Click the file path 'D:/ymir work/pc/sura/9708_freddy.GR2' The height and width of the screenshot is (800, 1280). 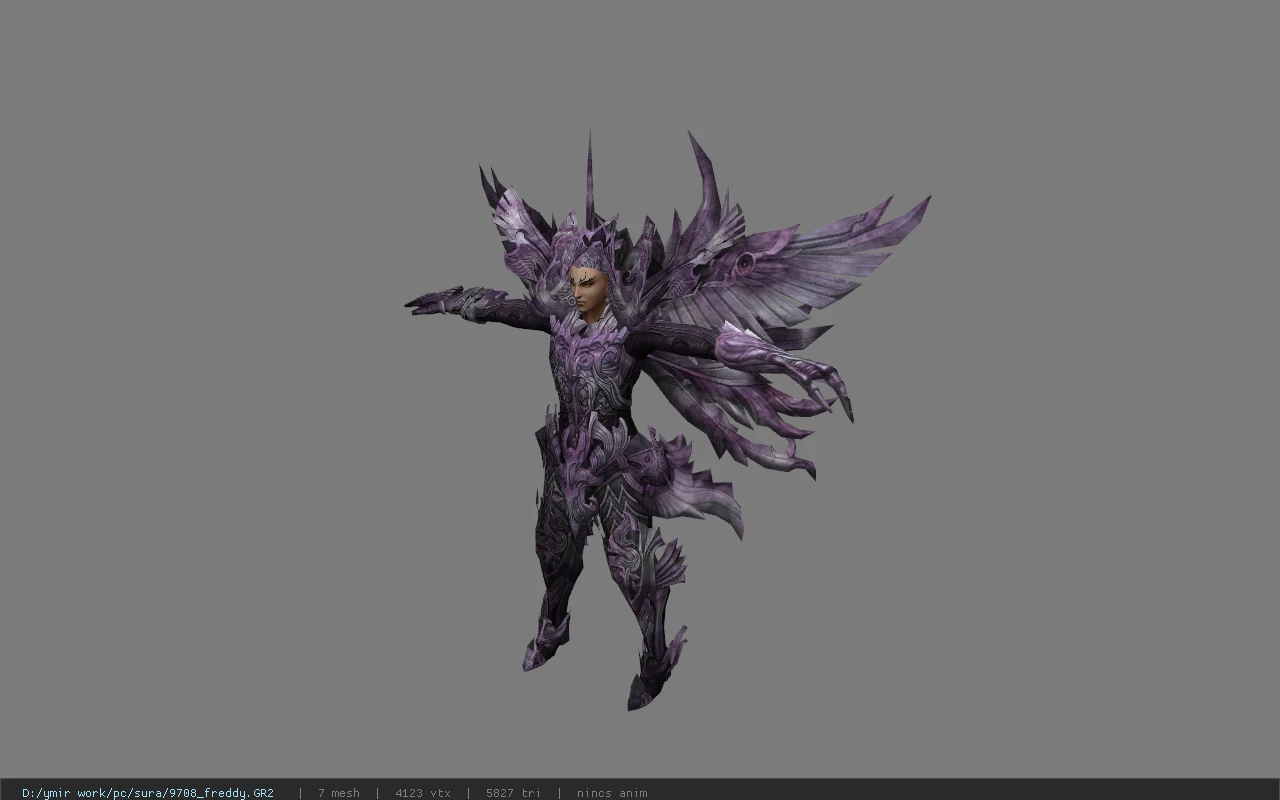pyautogui.click(x=148, y=793)
